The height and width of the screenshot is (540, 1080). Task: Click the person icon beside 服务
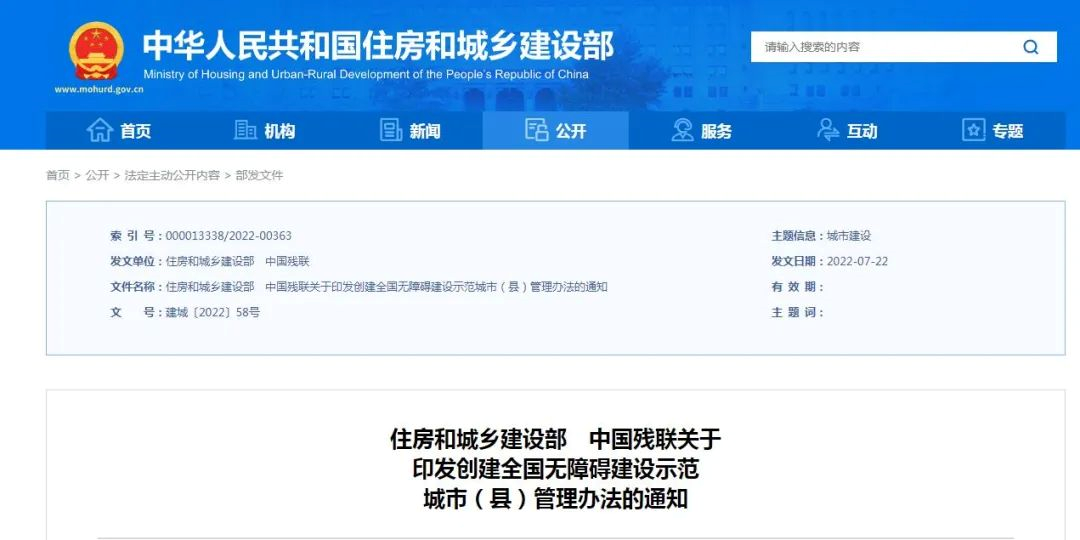[x=683, y=130]
